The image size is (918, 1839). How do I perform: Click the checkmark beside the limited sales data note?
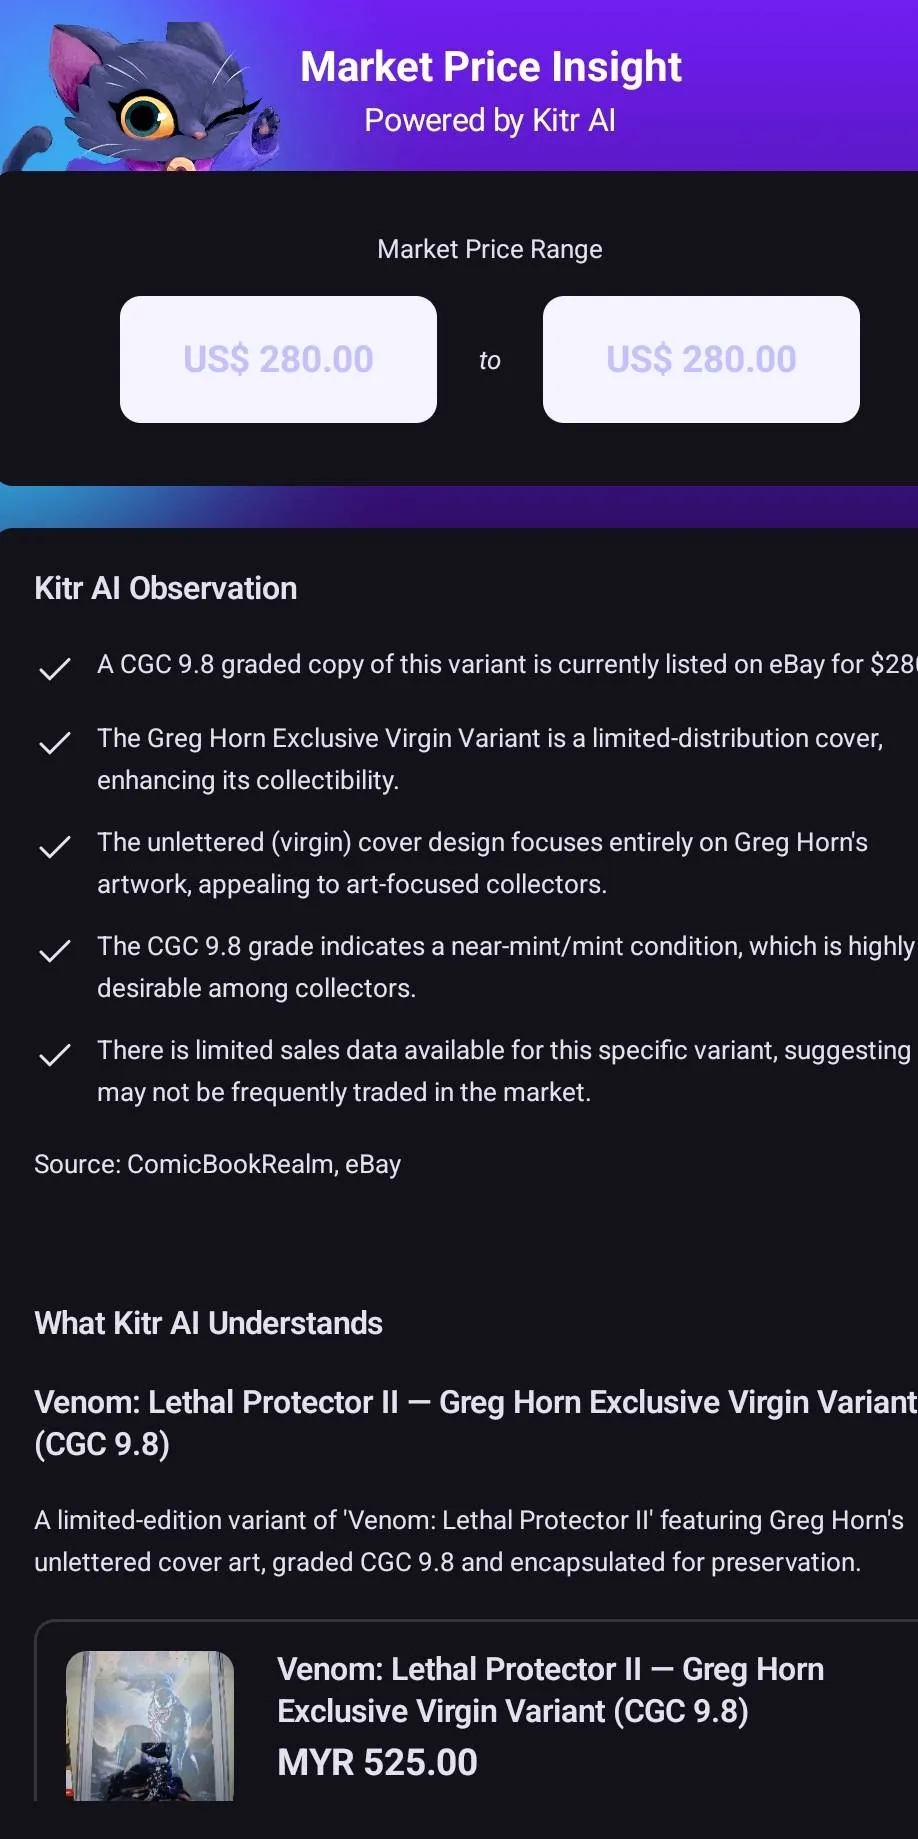54,1055
